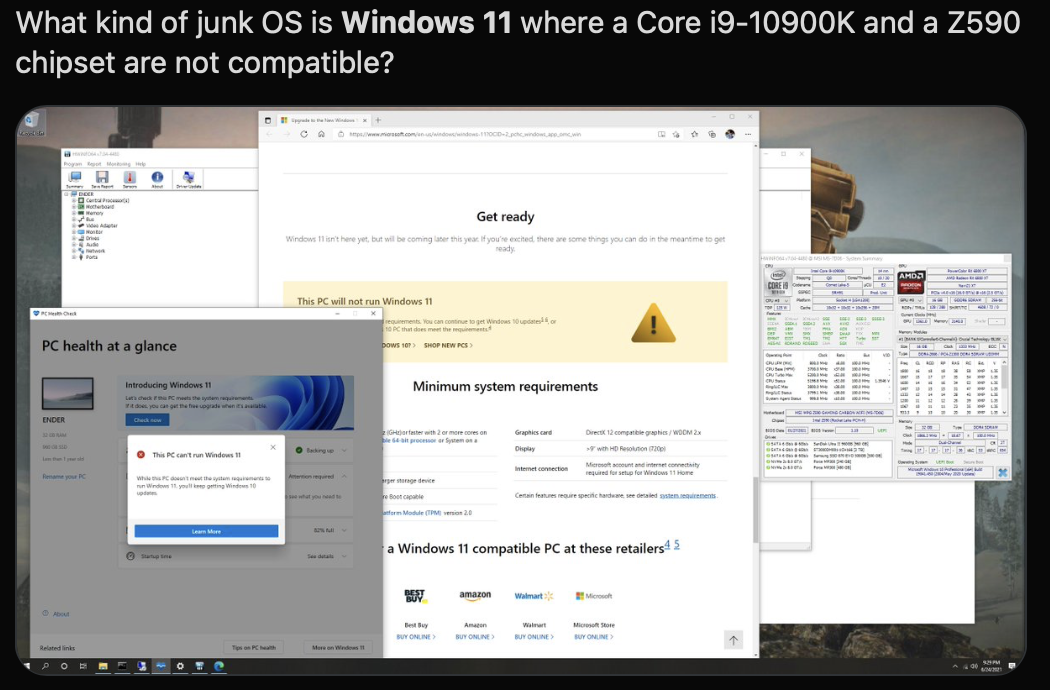
Task: Open the Help menu in HWiNFO
Action: (x=141, y=164)
